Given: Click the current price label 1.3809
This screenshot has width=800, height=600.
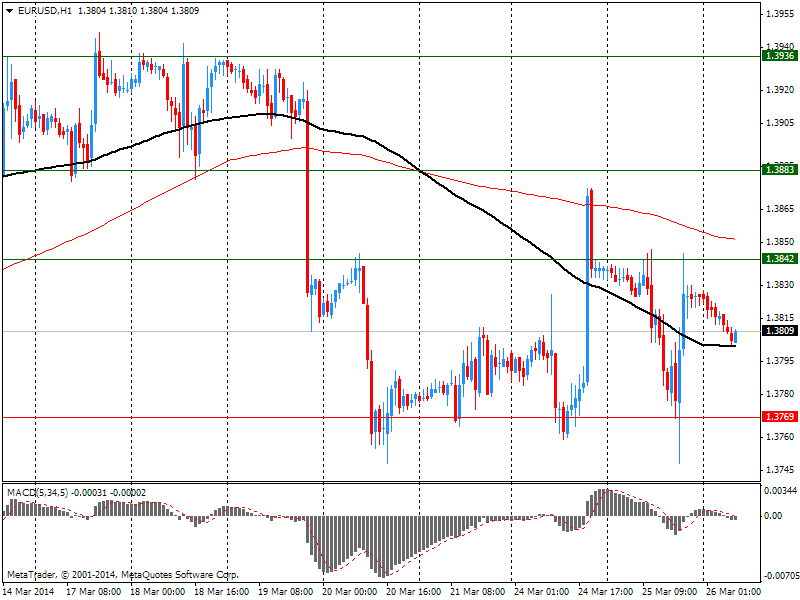Looking at the screenshot, I should pos(779,331).
